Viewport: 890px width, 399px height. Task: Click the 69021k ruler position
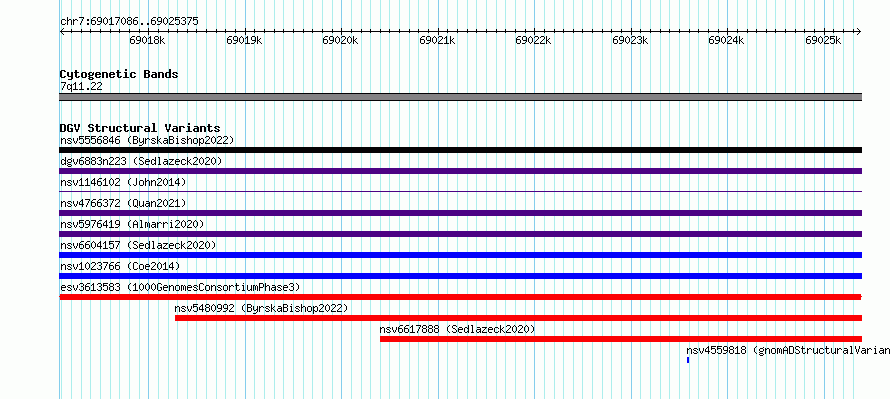click(437, 40)
